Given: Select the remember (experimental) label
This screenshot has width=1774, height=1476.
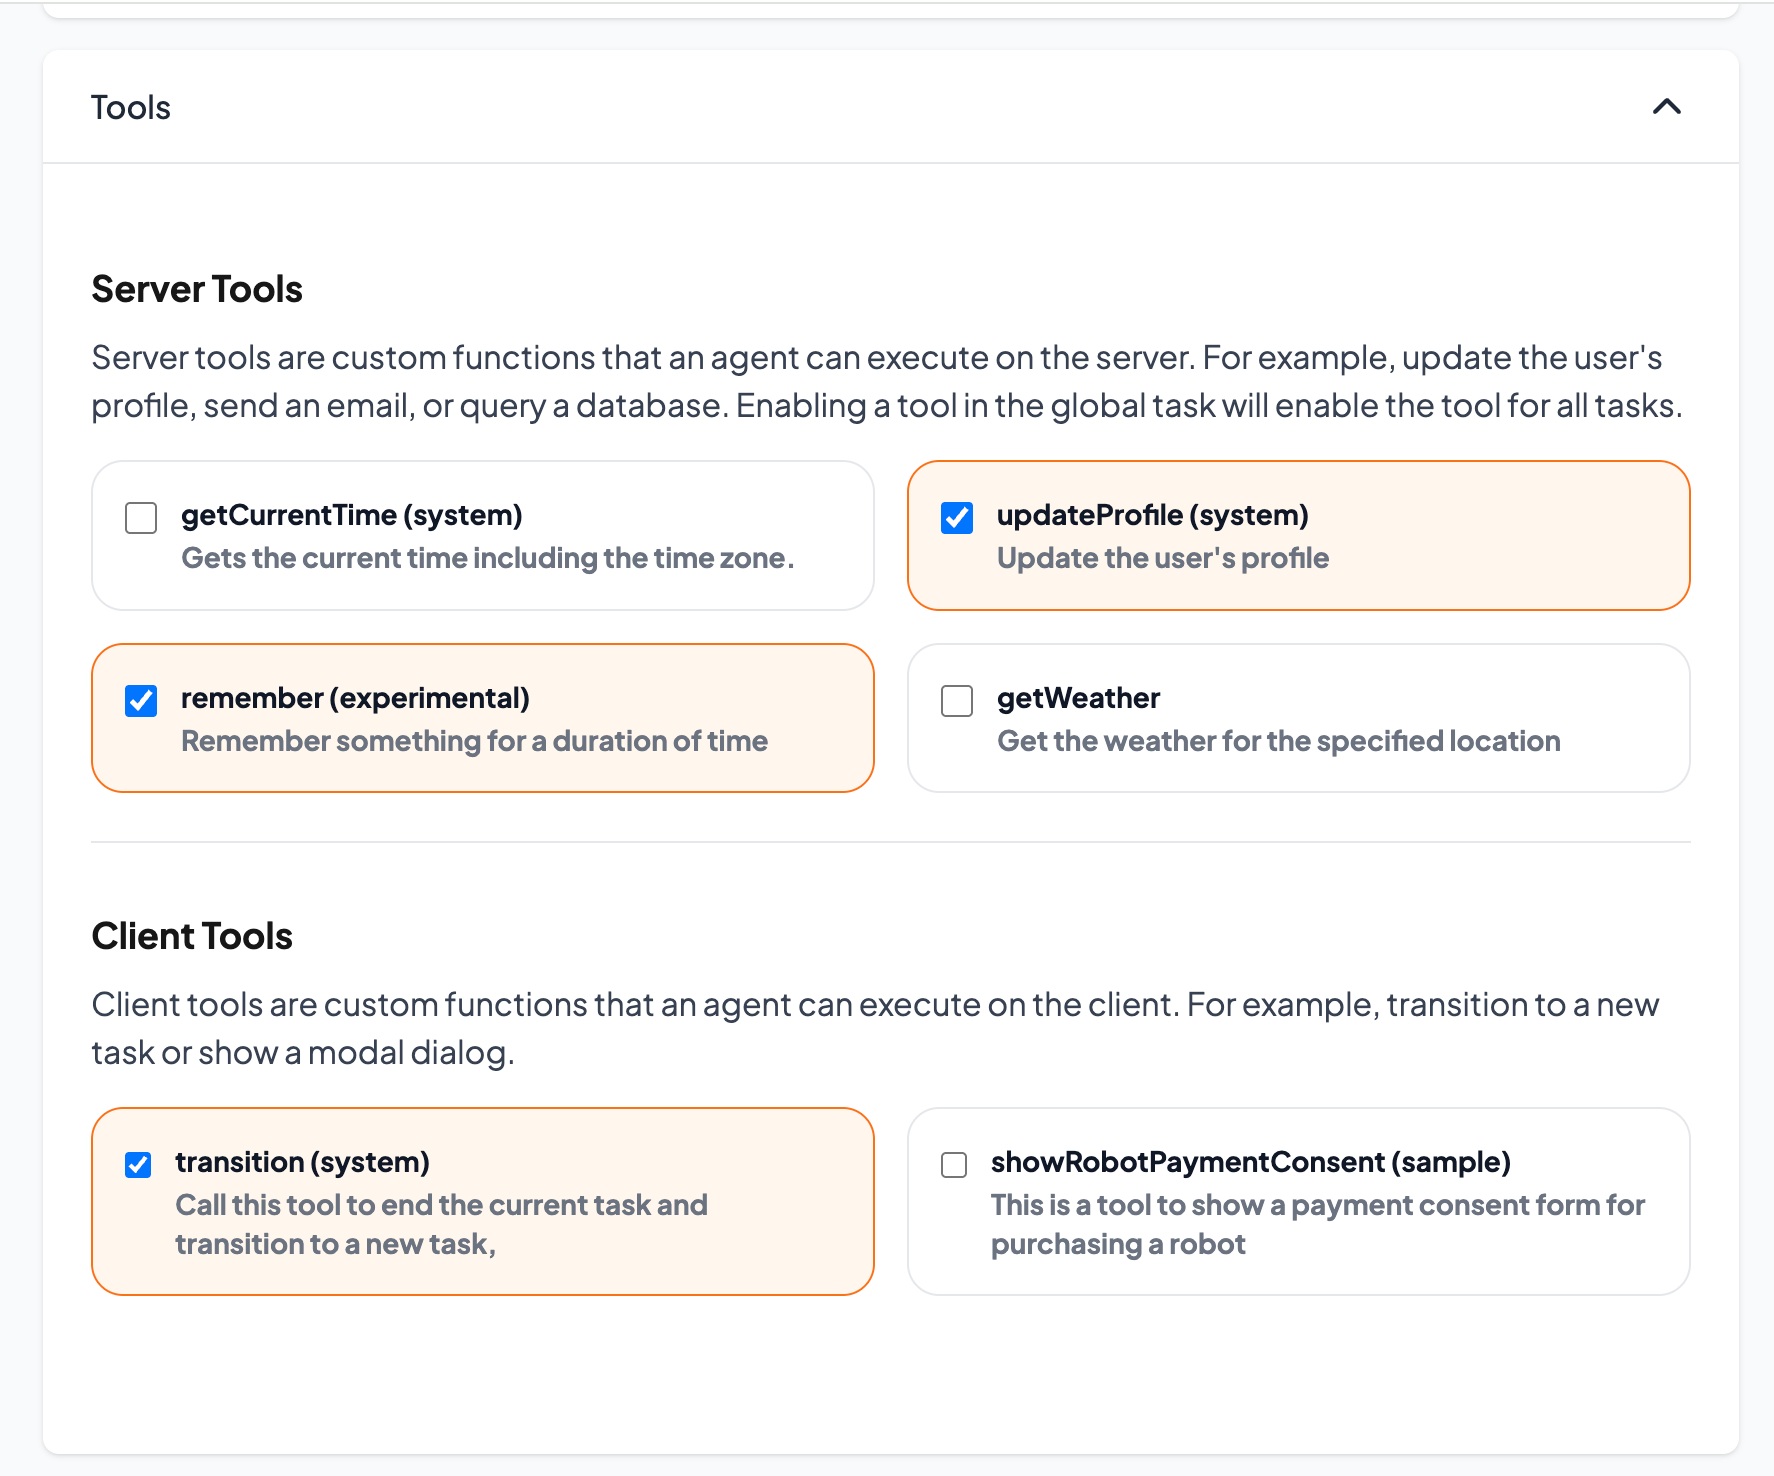Looking at the screenshot, I should [355, 698].
